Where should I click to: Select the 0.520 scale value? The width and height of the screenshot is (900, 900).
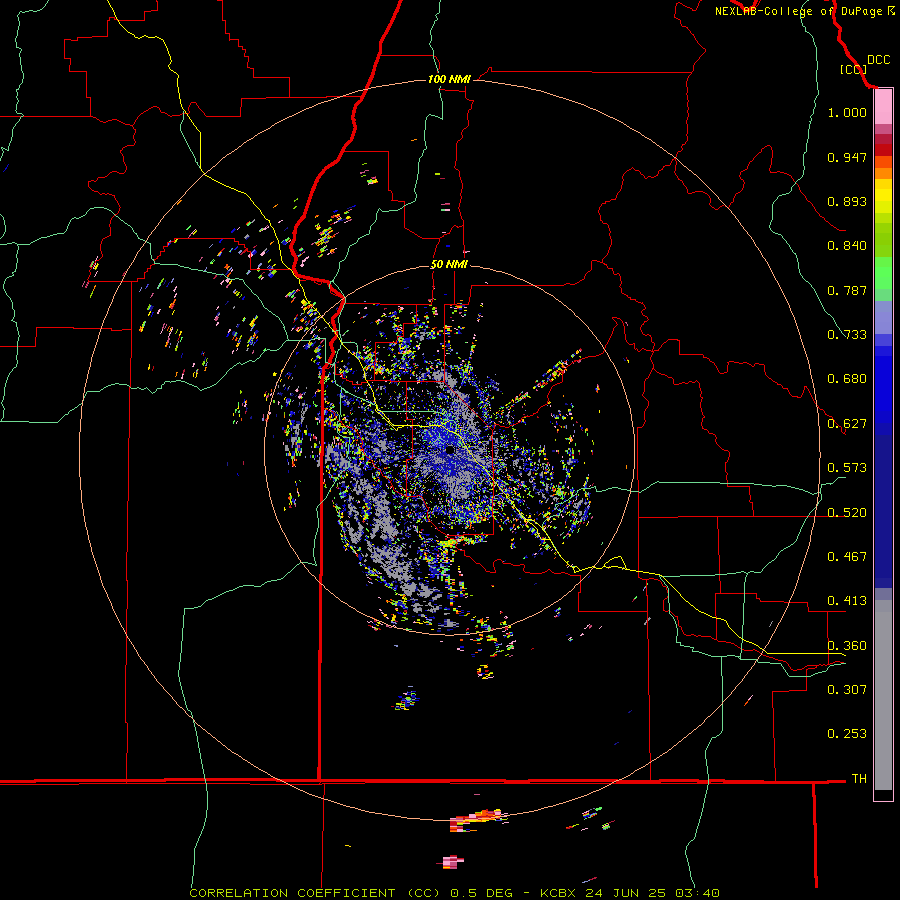point(847,513)
